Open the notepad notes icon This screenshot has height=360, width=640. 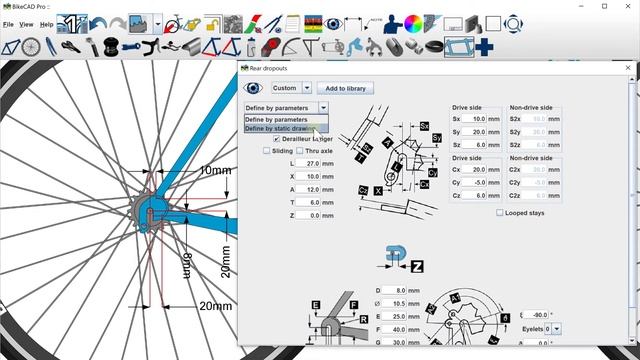coord(292,24)
